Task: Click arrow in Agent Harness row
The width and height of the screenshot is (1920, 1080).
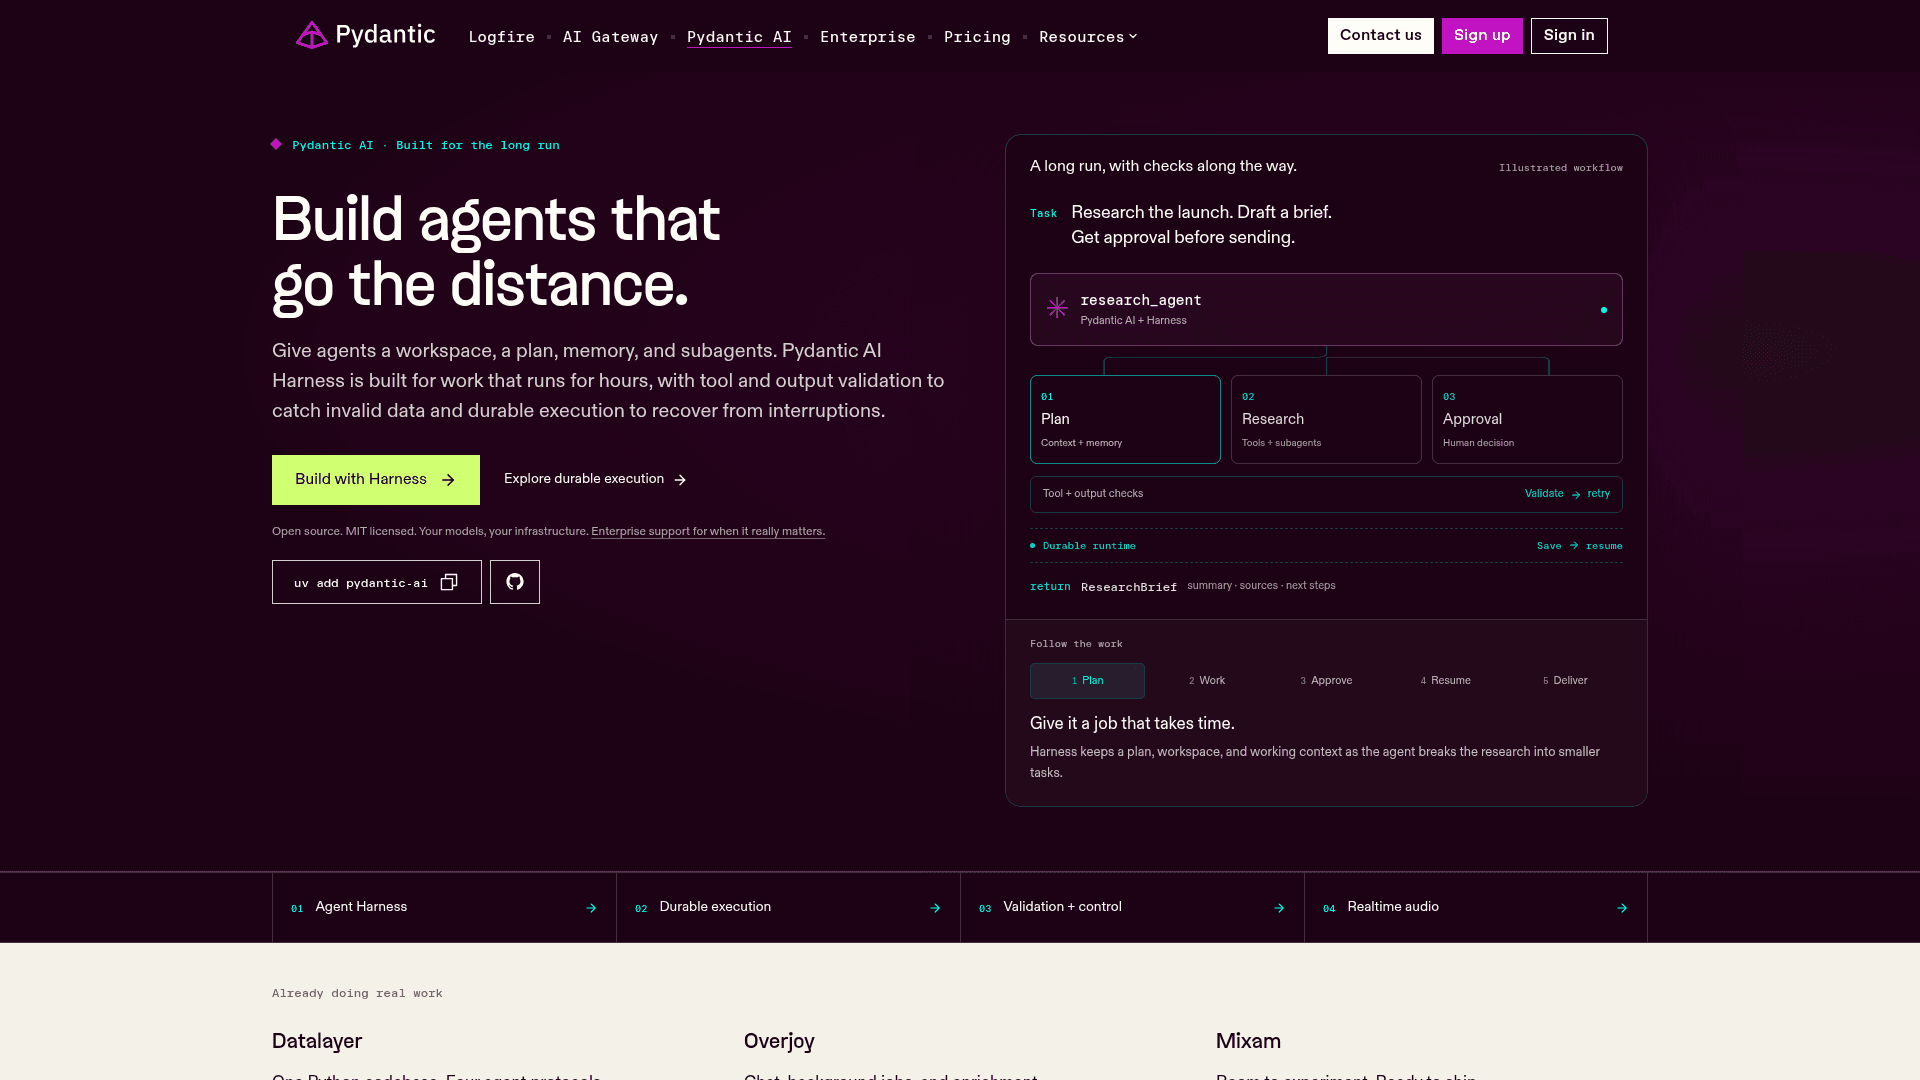Action: (591, 908)
